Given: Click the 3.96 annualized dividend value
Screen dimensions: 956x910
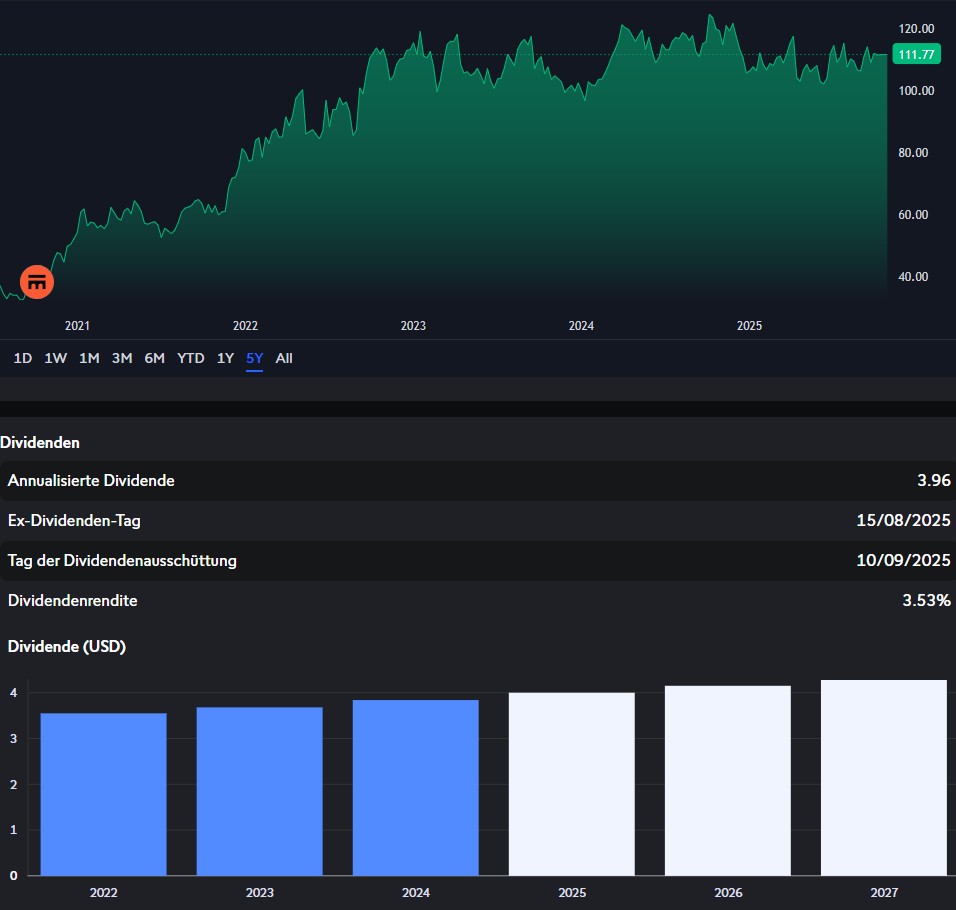Looking at the screenshot, I should pyautogui.click(x=934, y=480).
